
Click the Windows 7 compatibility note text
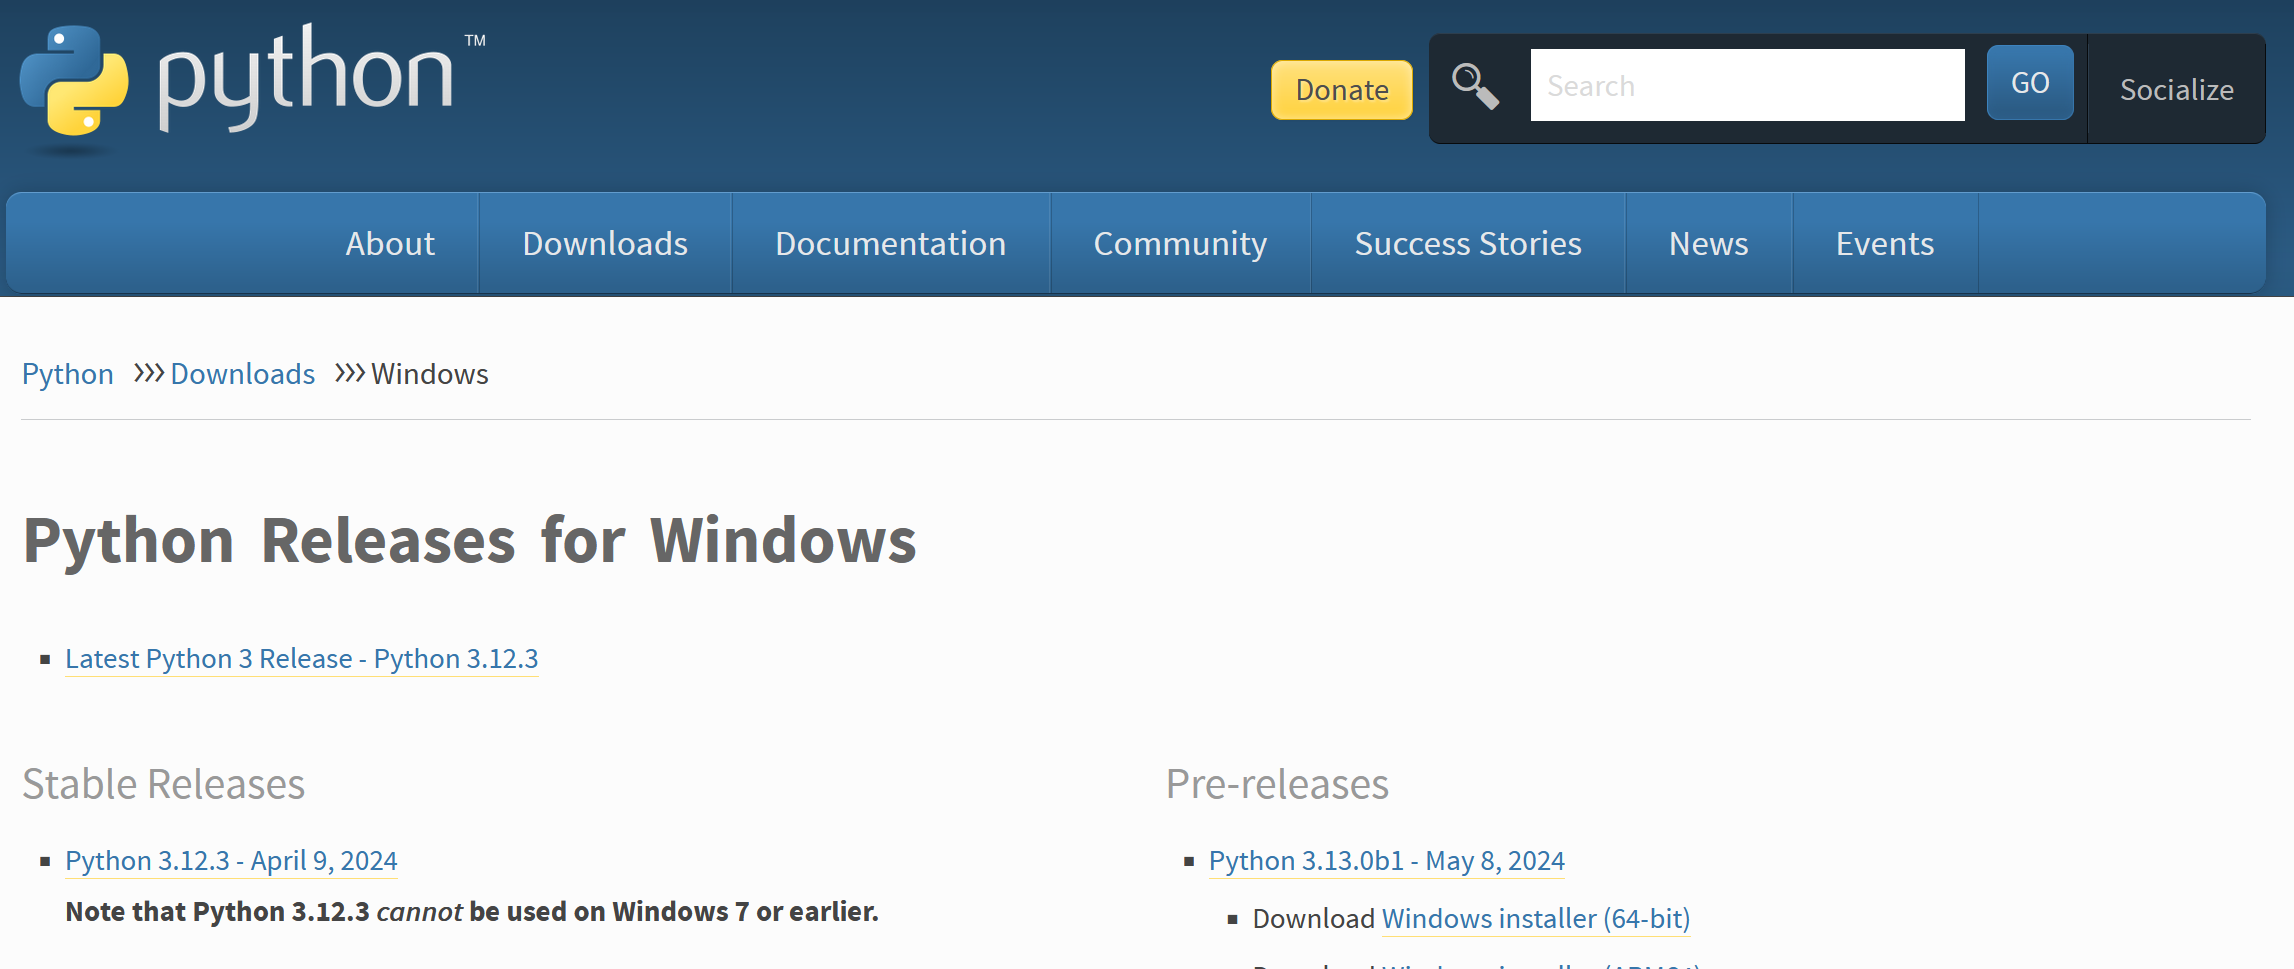click(472, 912)
